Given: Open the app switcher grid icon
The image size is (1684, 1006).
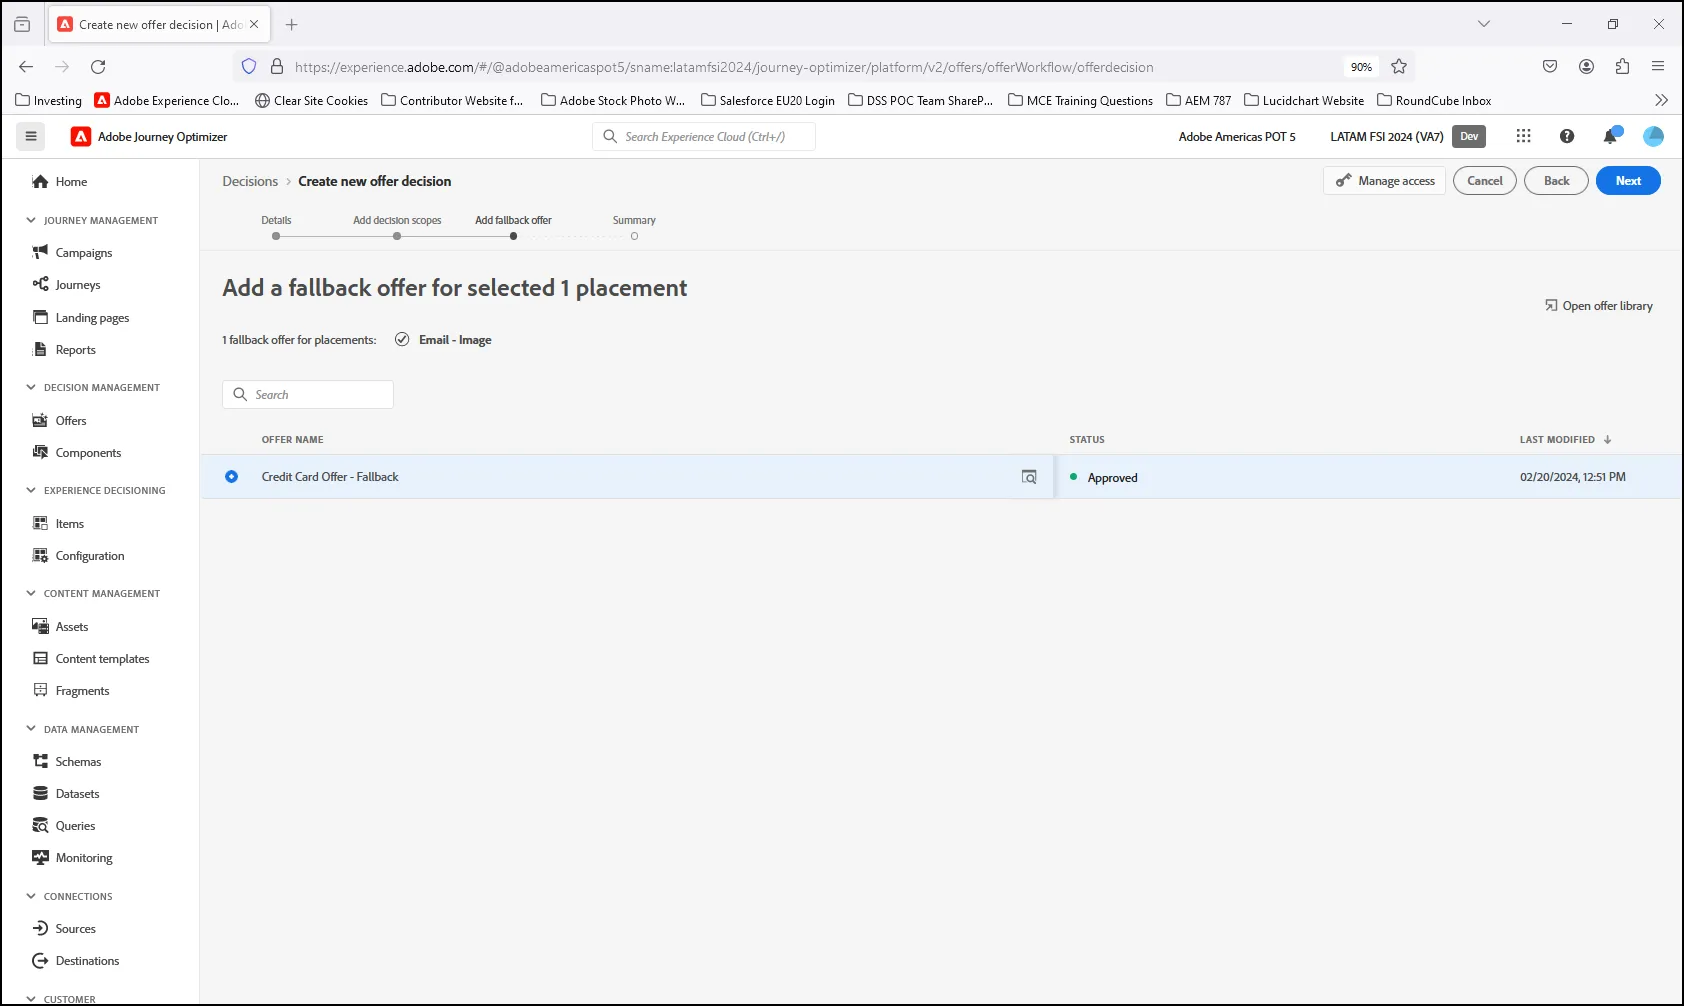Looking at the screenshot, I should (x=1523, y=136).
